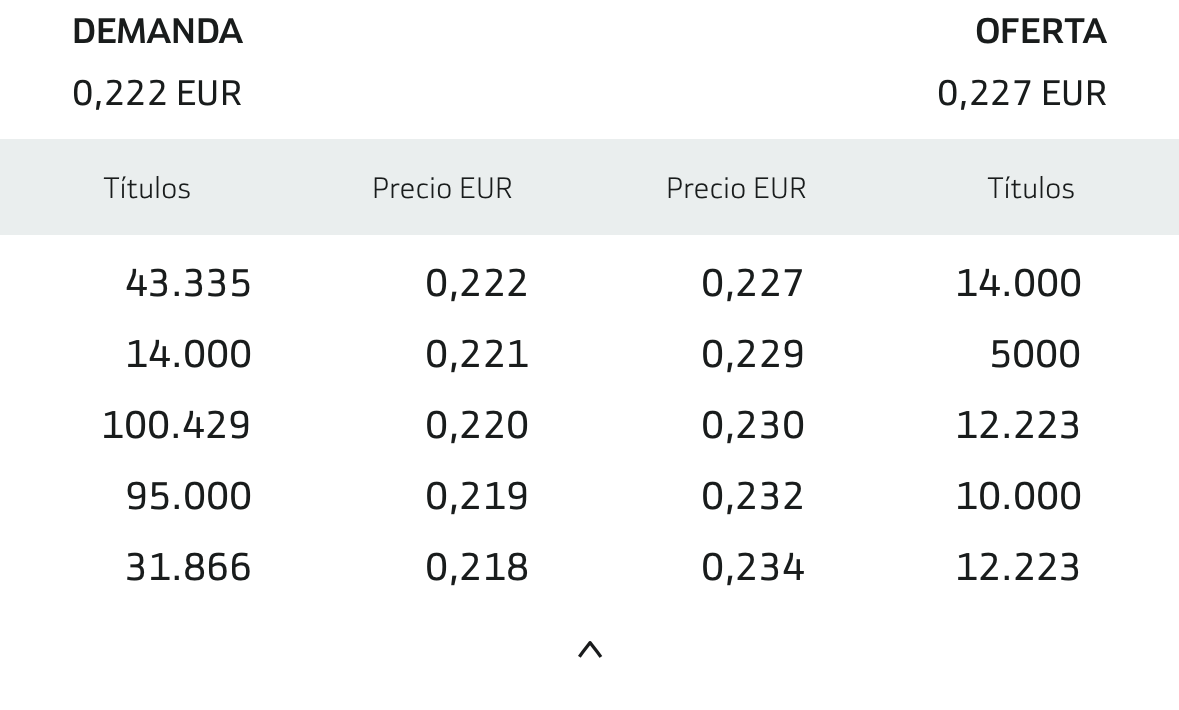Select the 5000 titles ask entry
Screen dimensions: 1179x710
click(1035, 354)
